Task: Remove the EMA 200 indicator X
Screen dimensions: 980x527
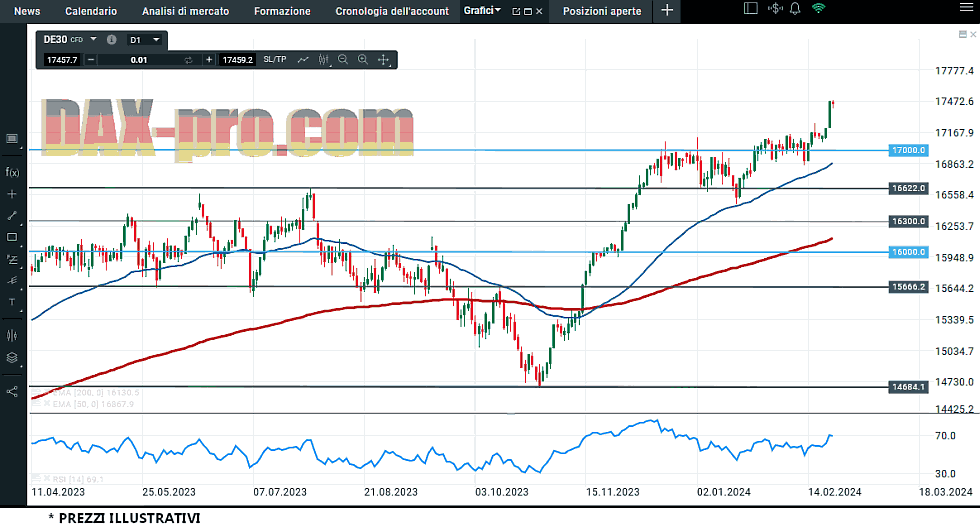Action: click(x=47, y=393)
